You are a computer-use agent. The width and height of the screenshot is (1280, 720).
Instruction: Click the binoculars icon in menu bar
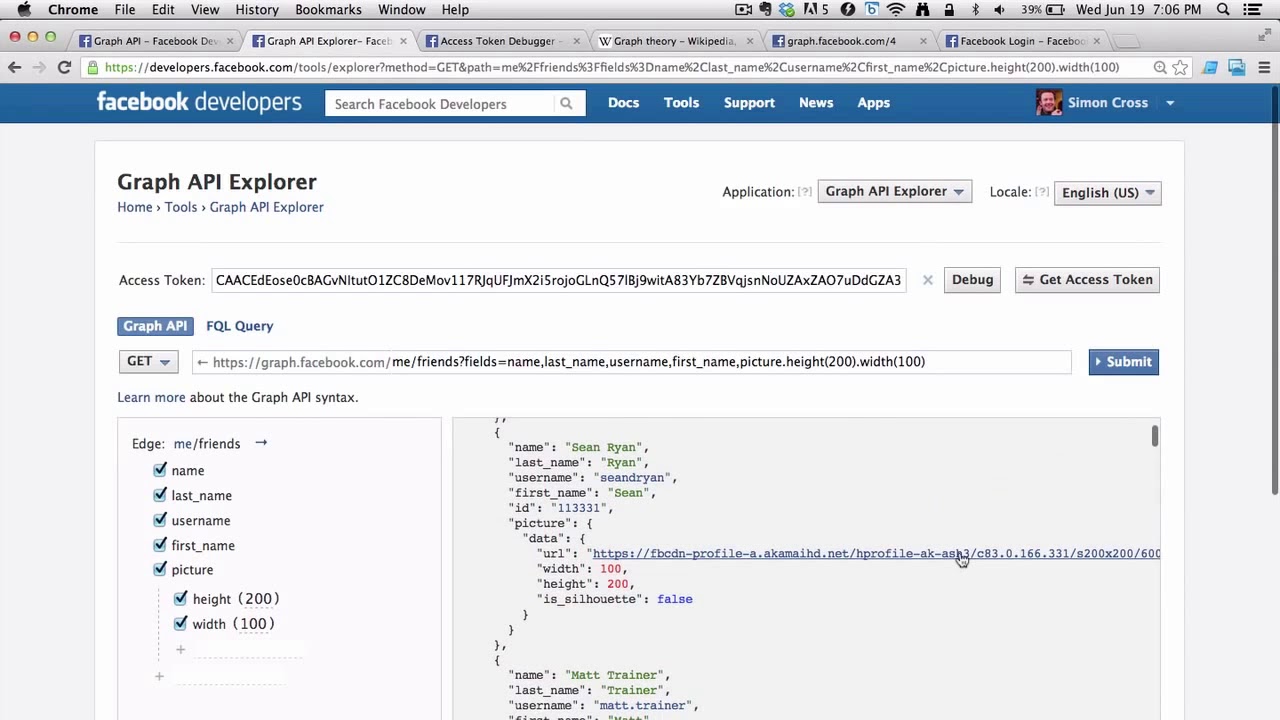922,10
